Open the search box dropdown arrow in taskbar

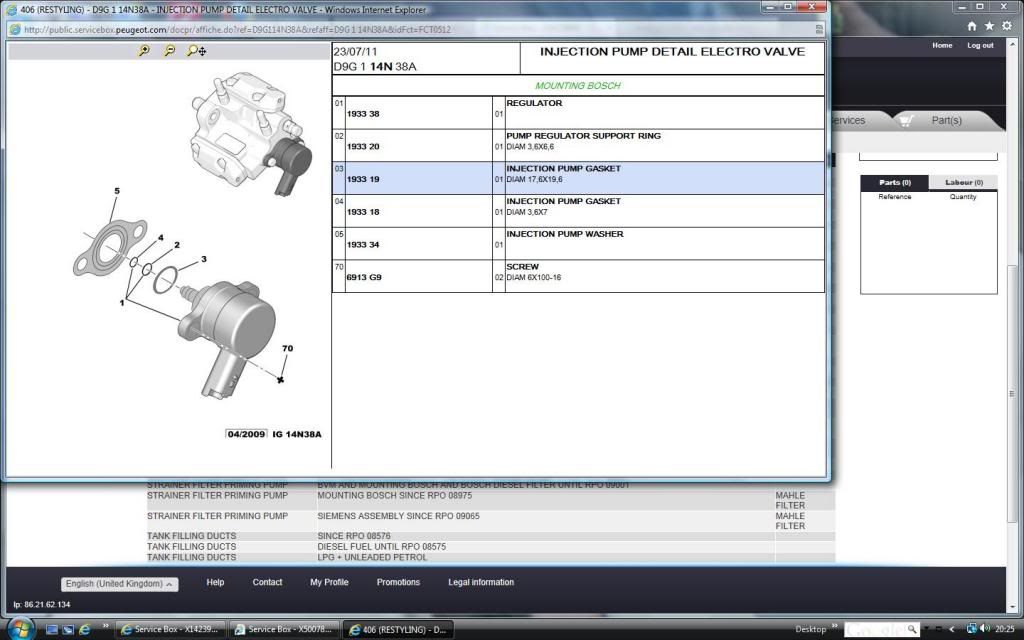click(x=926, y=629)
